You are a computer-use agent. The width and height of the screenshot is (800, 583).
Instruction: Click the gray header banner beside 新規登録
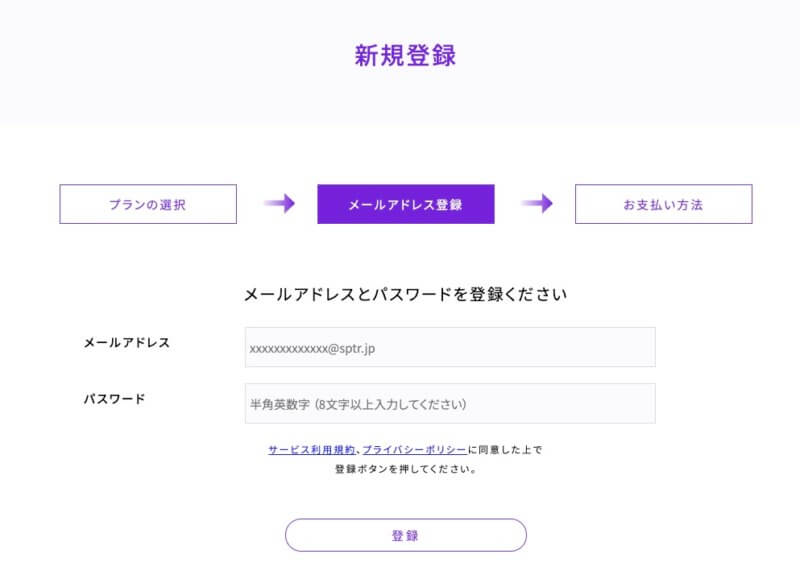tap(150, 60)
